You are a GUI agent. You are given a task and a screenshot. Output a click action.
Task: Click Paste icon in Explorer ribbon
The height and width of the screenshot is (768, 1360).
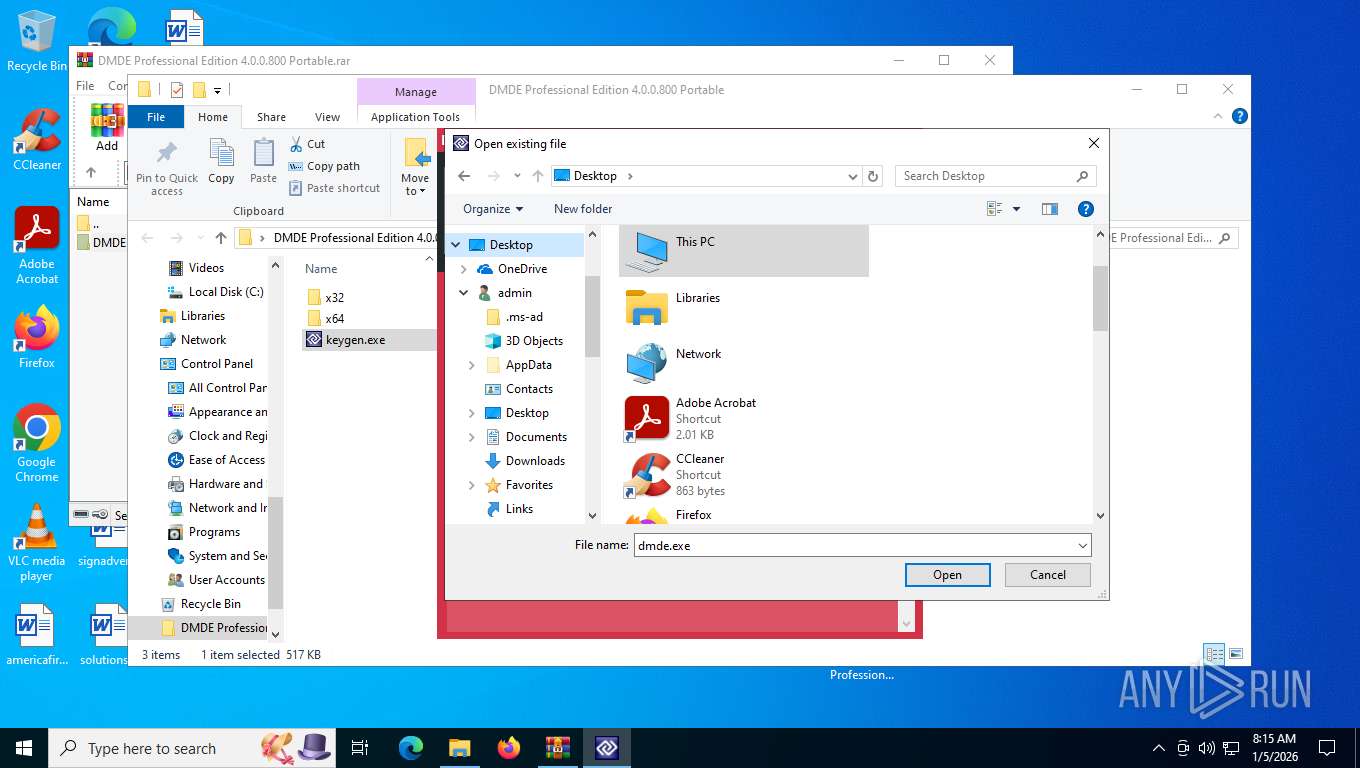point(263,162)
